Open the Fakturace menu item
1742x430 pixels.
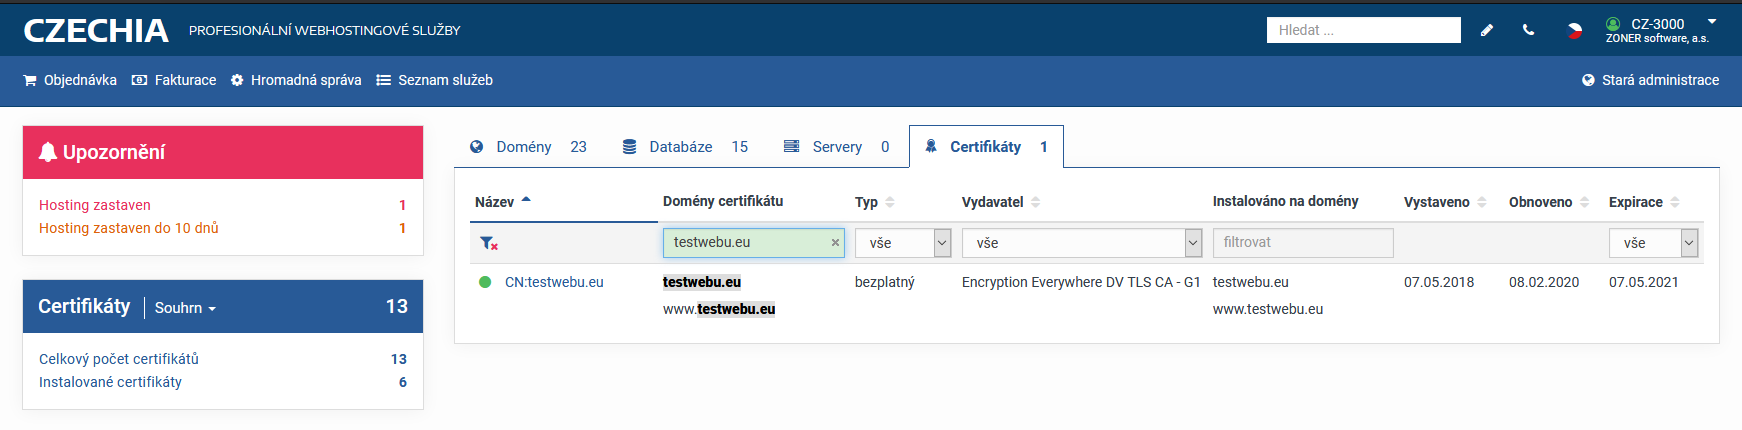point(174,80)
